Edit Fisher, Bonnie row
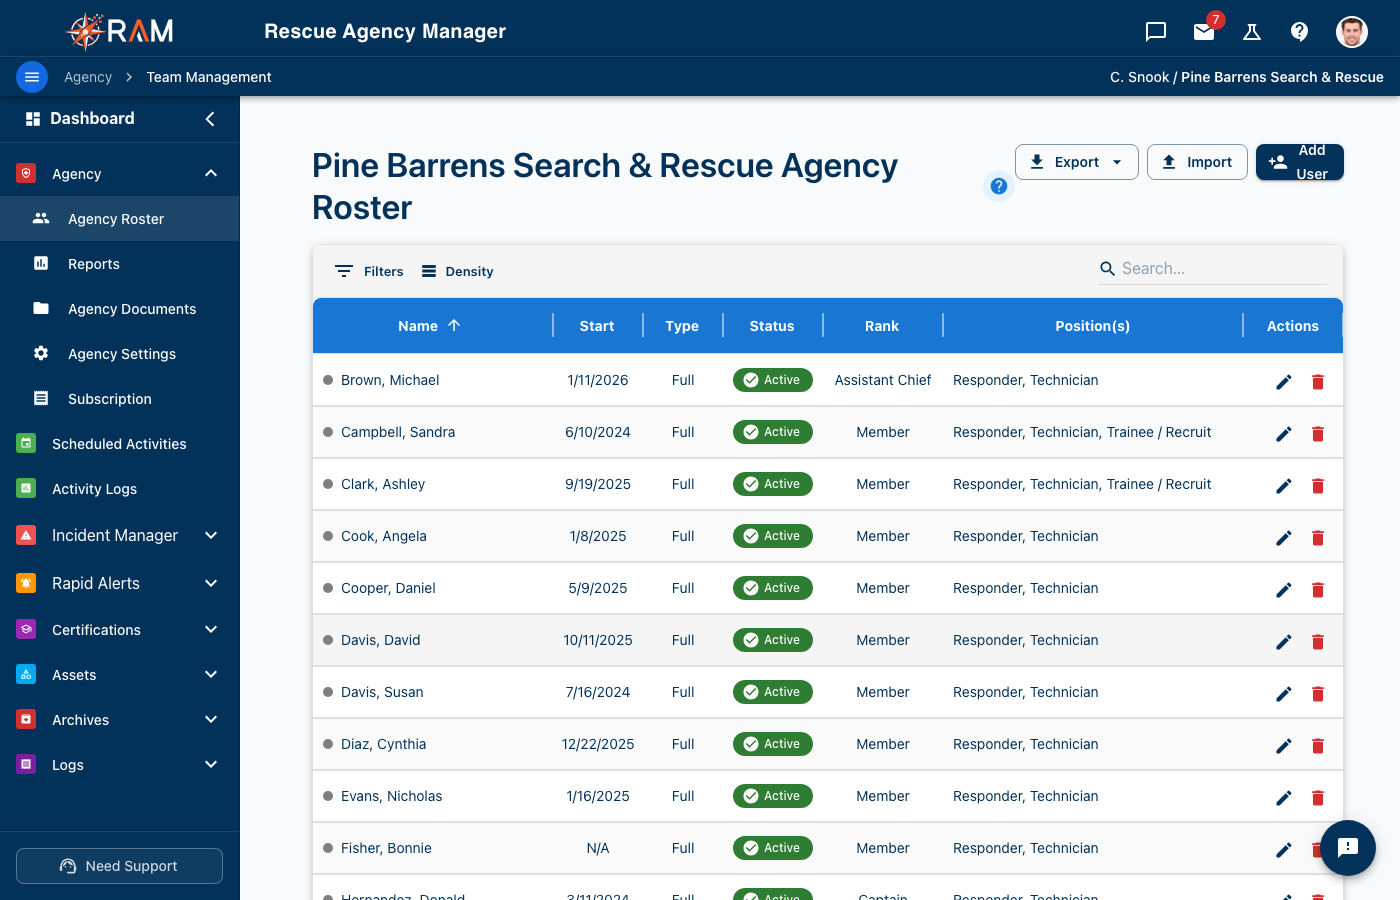The image size is (1400, 900). tap(1284, 850)
